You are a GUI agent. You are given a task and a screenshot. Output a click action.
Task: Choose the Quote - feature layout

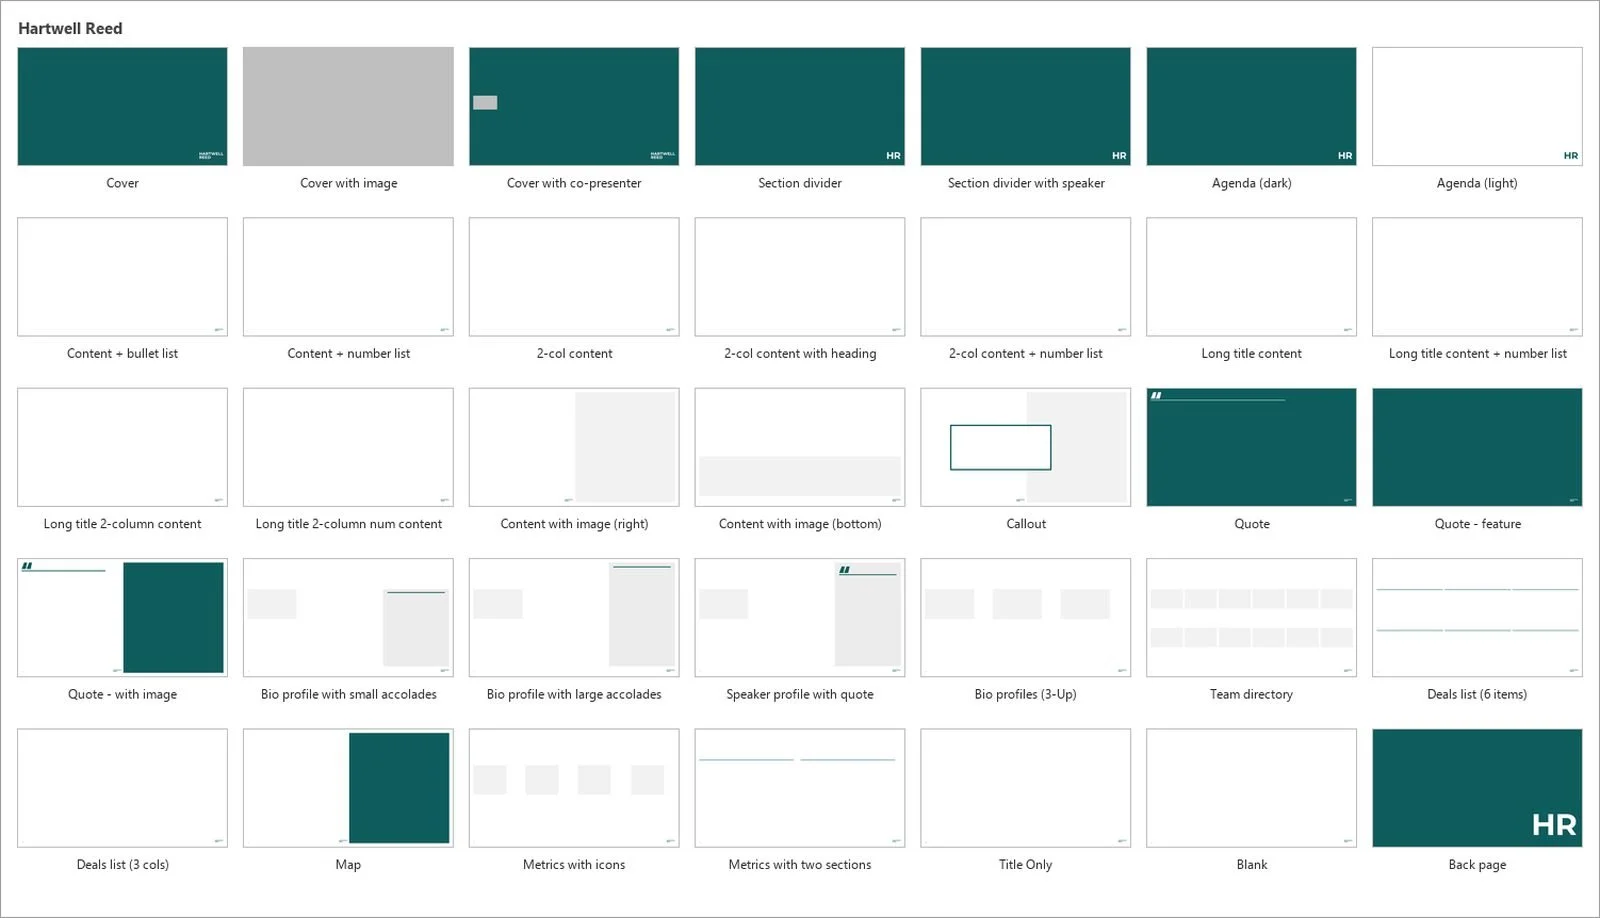click(1478, 447)
